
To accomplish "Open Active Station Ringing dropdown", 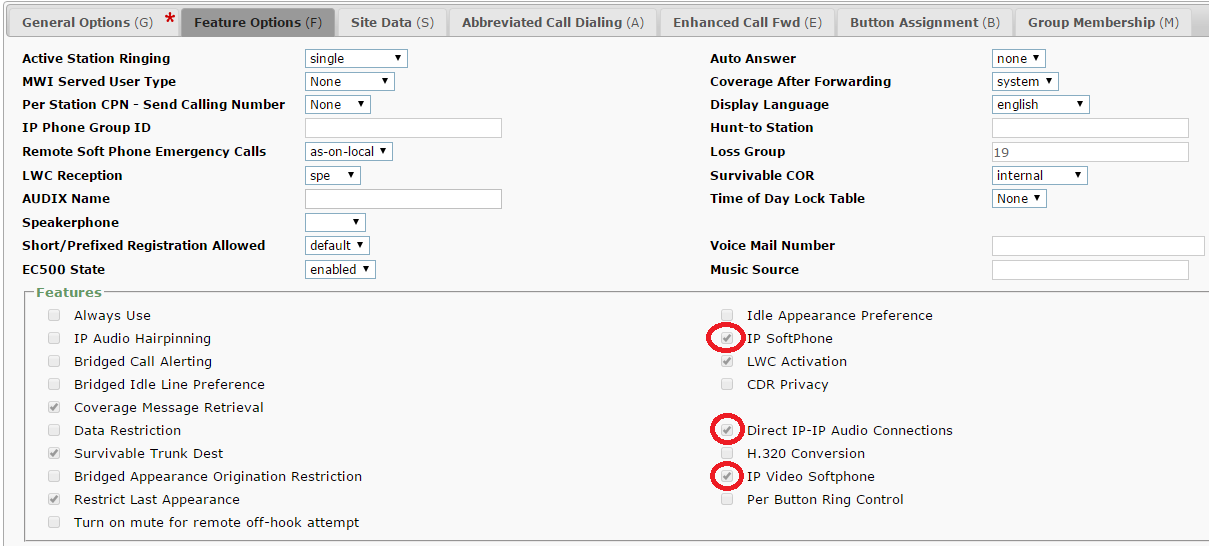I will point(356,59).
